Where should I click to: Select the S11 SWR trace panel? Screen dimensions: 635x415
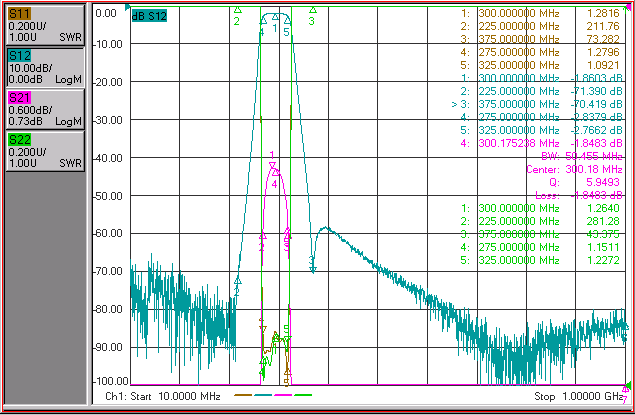point(45,25)
